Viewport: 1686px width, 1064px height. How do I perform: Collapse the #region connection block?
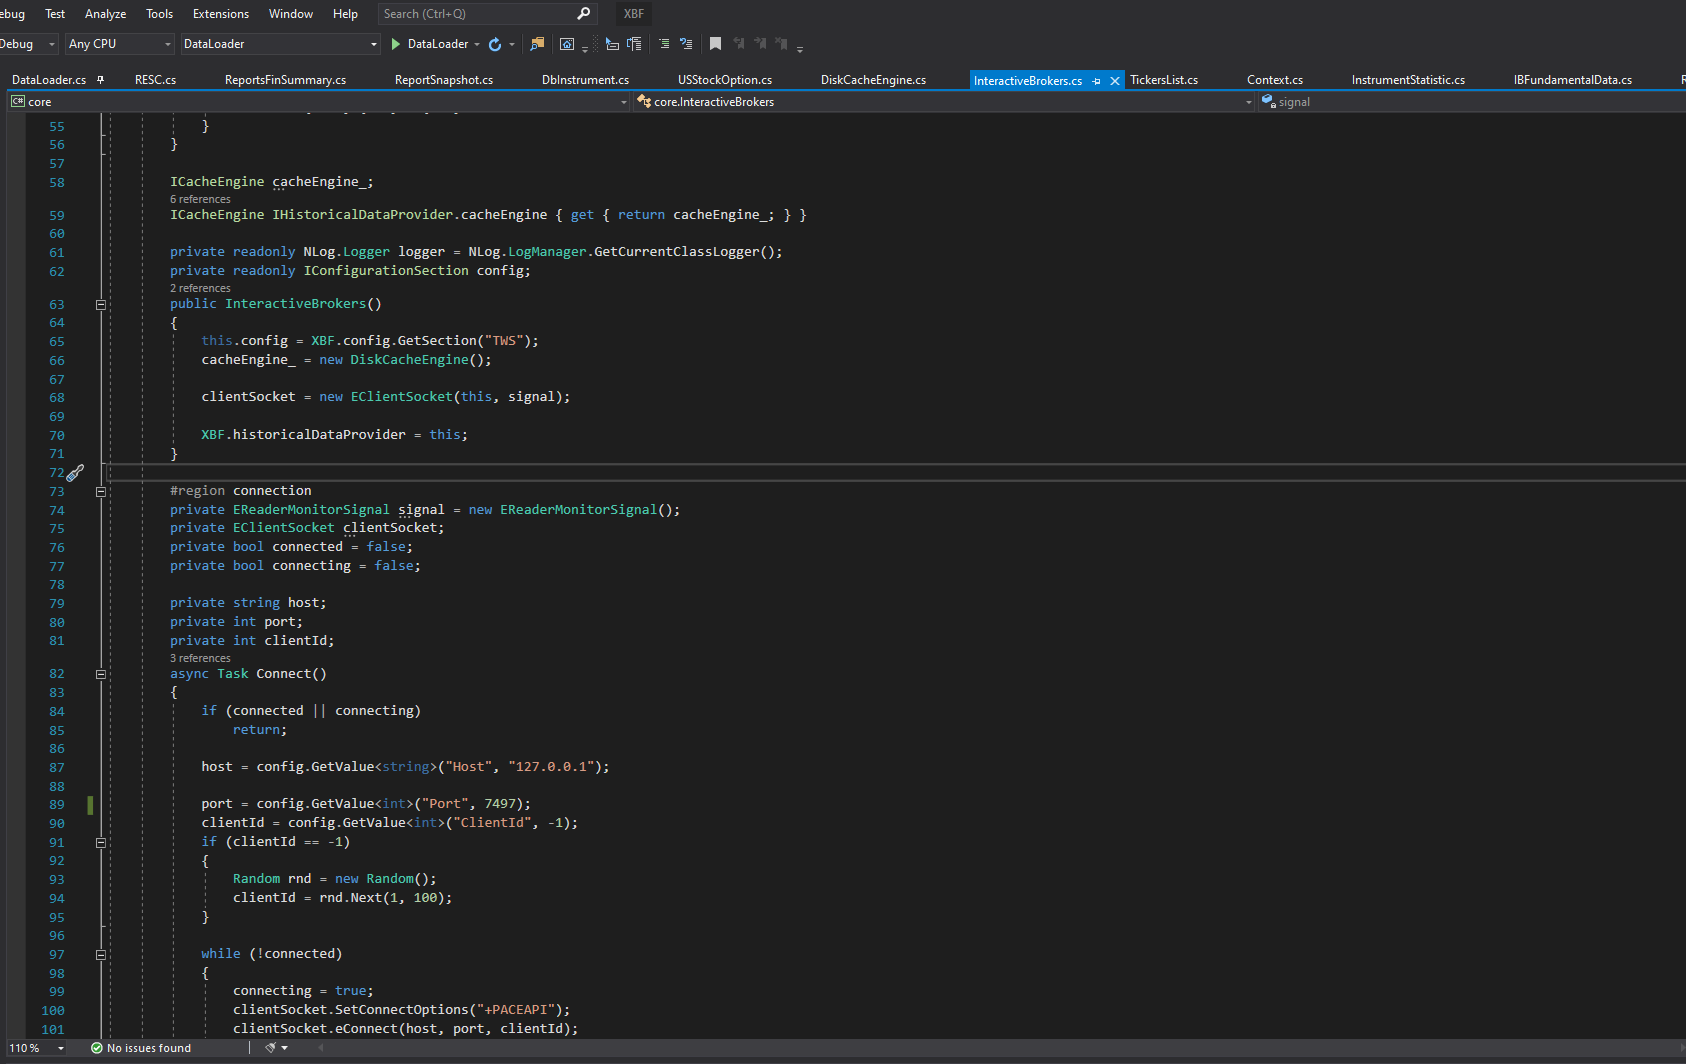pos(101,492)
